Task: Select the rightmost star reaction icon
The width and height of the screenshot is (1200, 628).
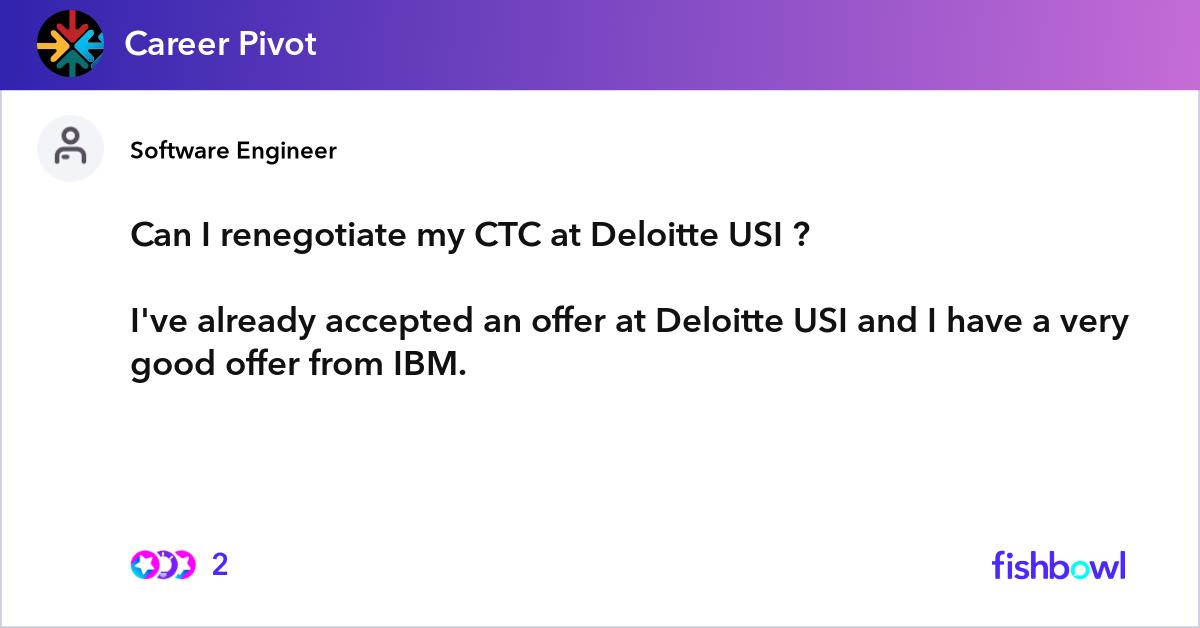Action: (x=184, y=565)
